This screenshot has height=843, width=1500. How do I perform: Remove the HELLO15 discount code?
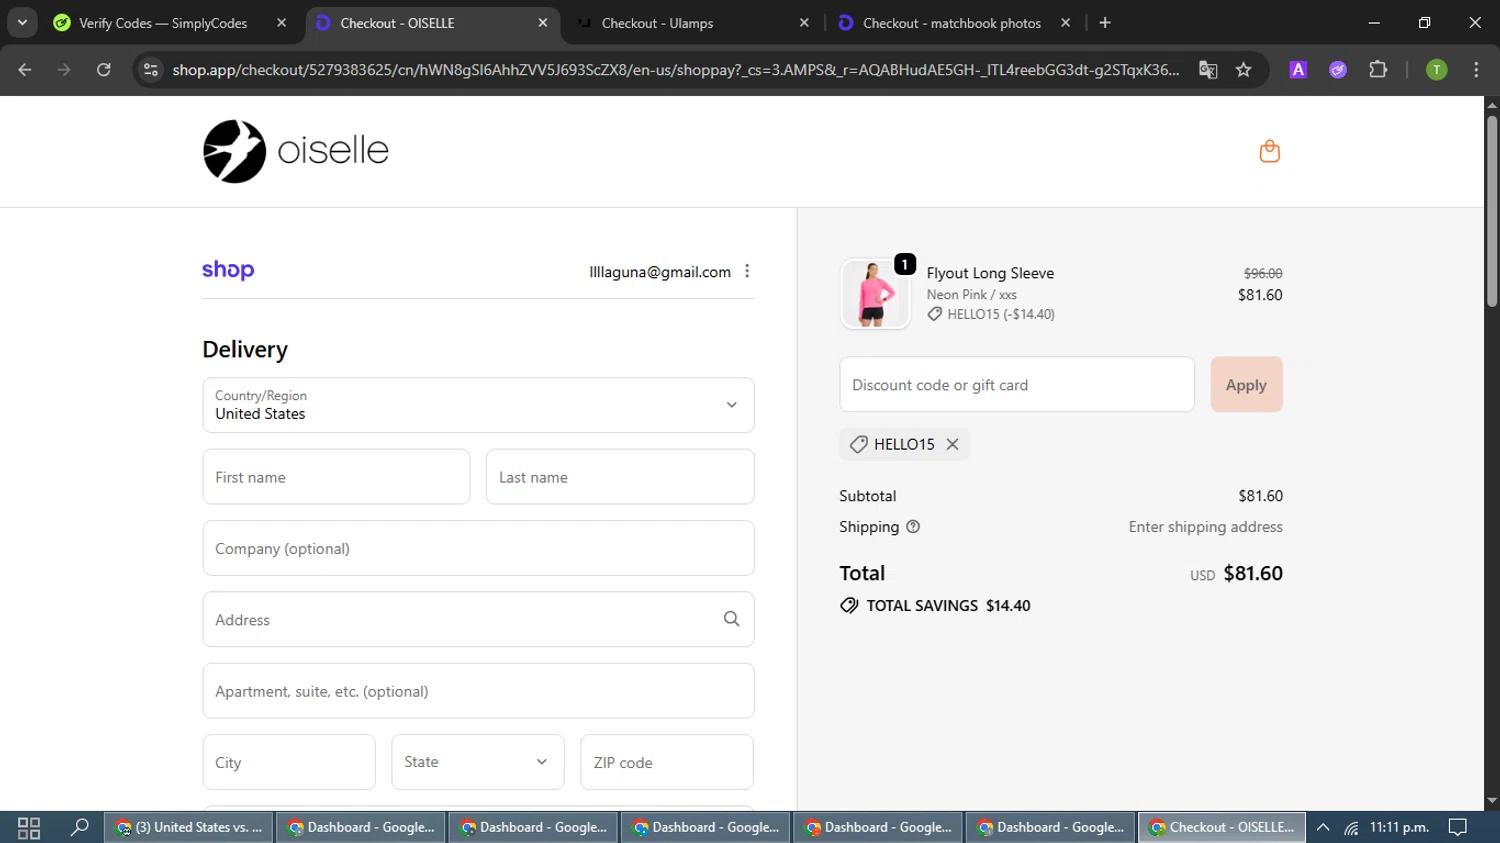click(x=952, y=444)
